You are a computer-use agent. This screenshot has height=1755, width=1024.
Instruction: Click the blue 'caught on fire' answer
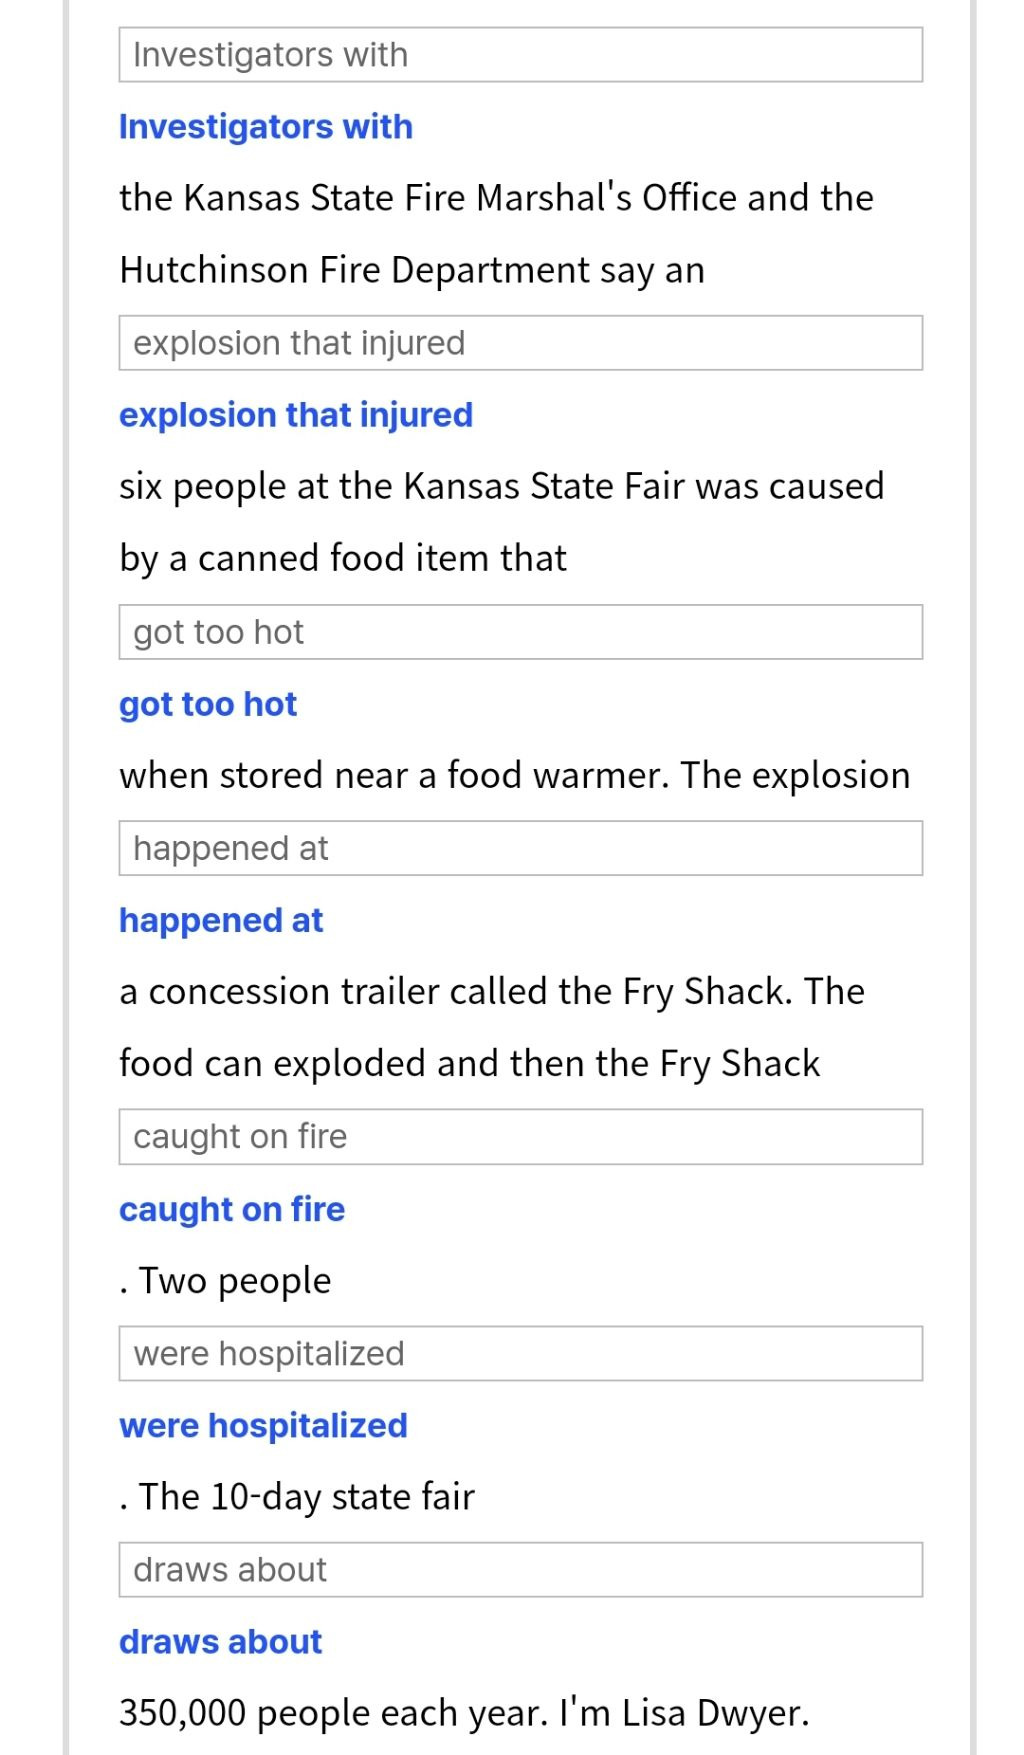pyautogui.click(x=232, y=1209)
